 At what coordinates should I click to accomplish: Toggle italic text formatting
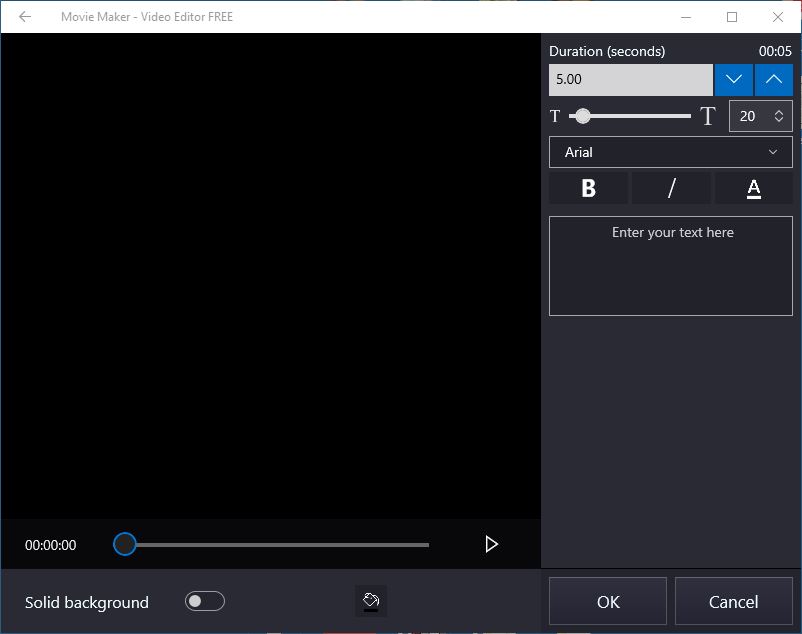(671, 188)
